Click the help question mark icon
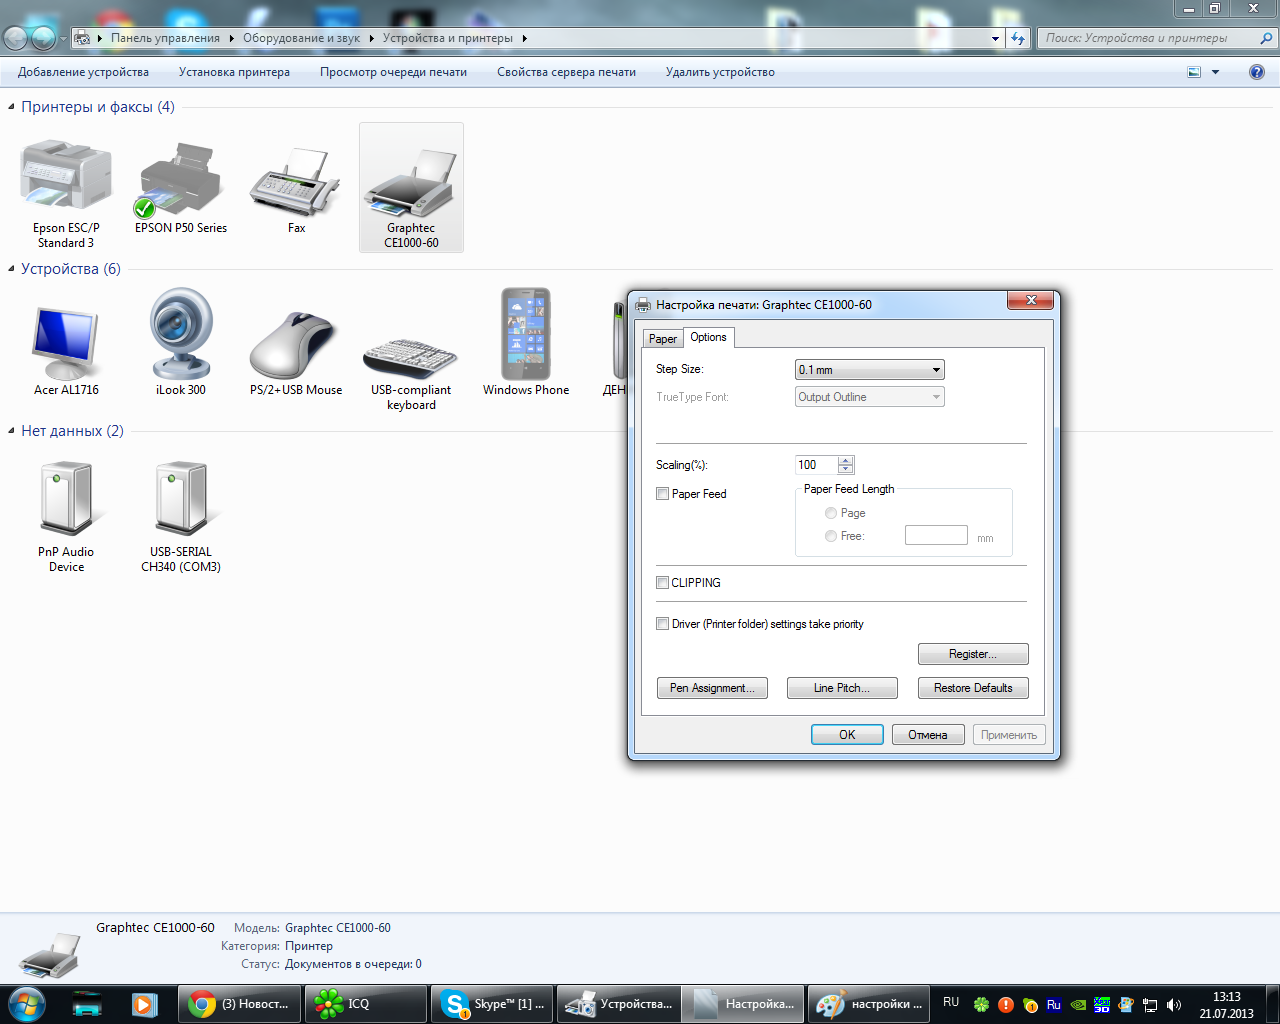 1257,72
